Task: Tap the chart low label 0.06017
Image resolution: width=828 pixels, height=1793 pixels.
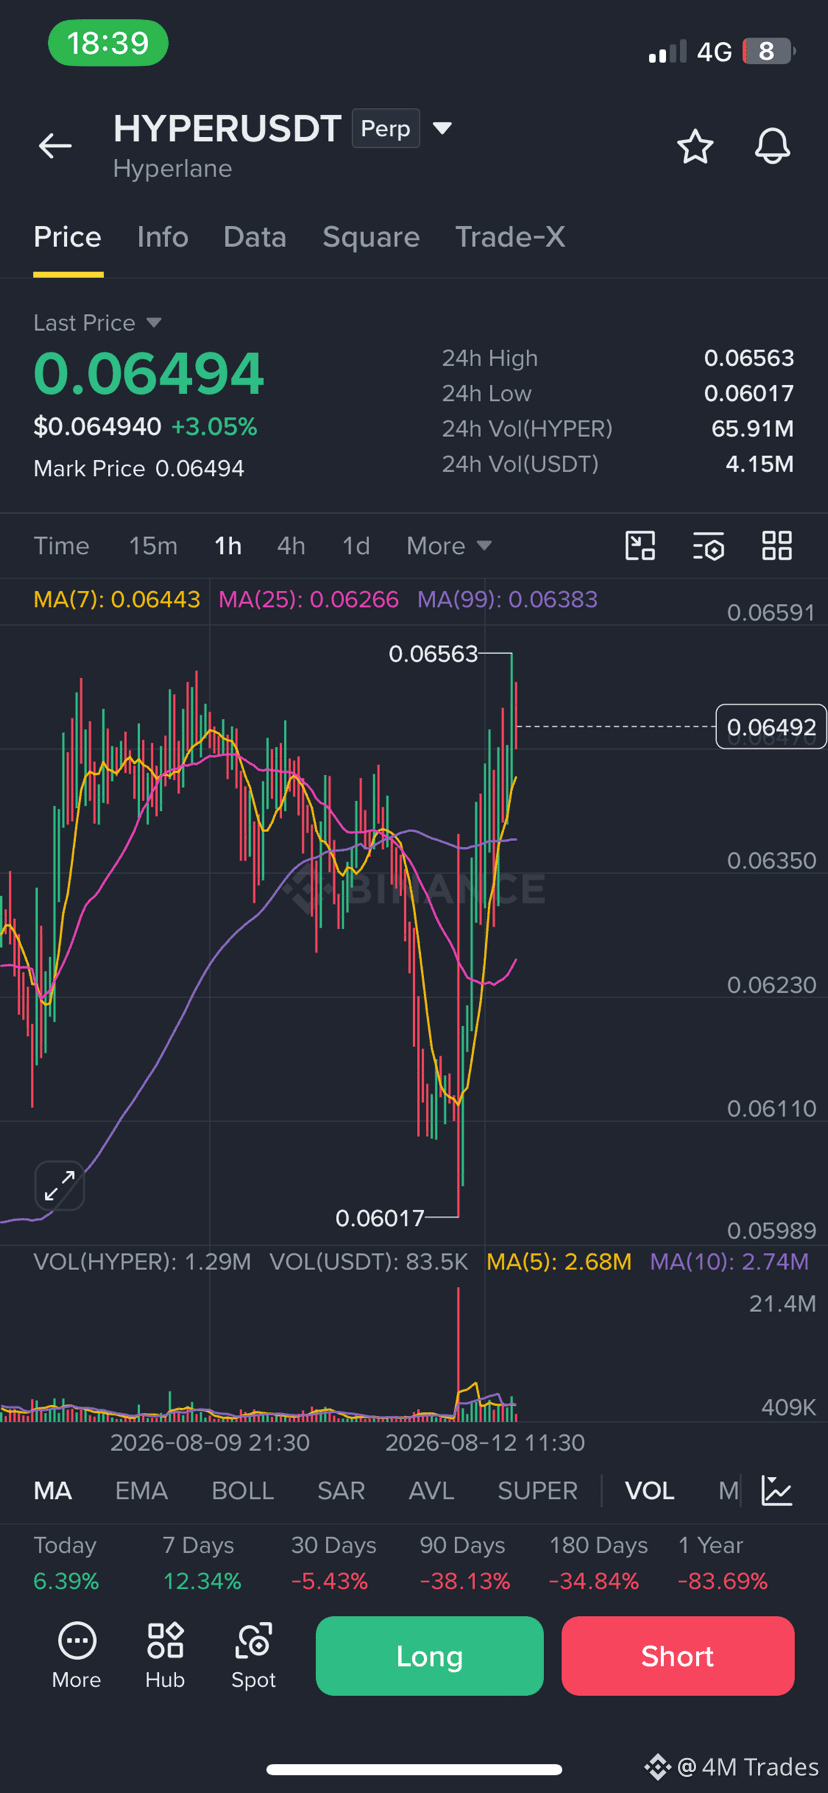Action: coord(380,1218)
